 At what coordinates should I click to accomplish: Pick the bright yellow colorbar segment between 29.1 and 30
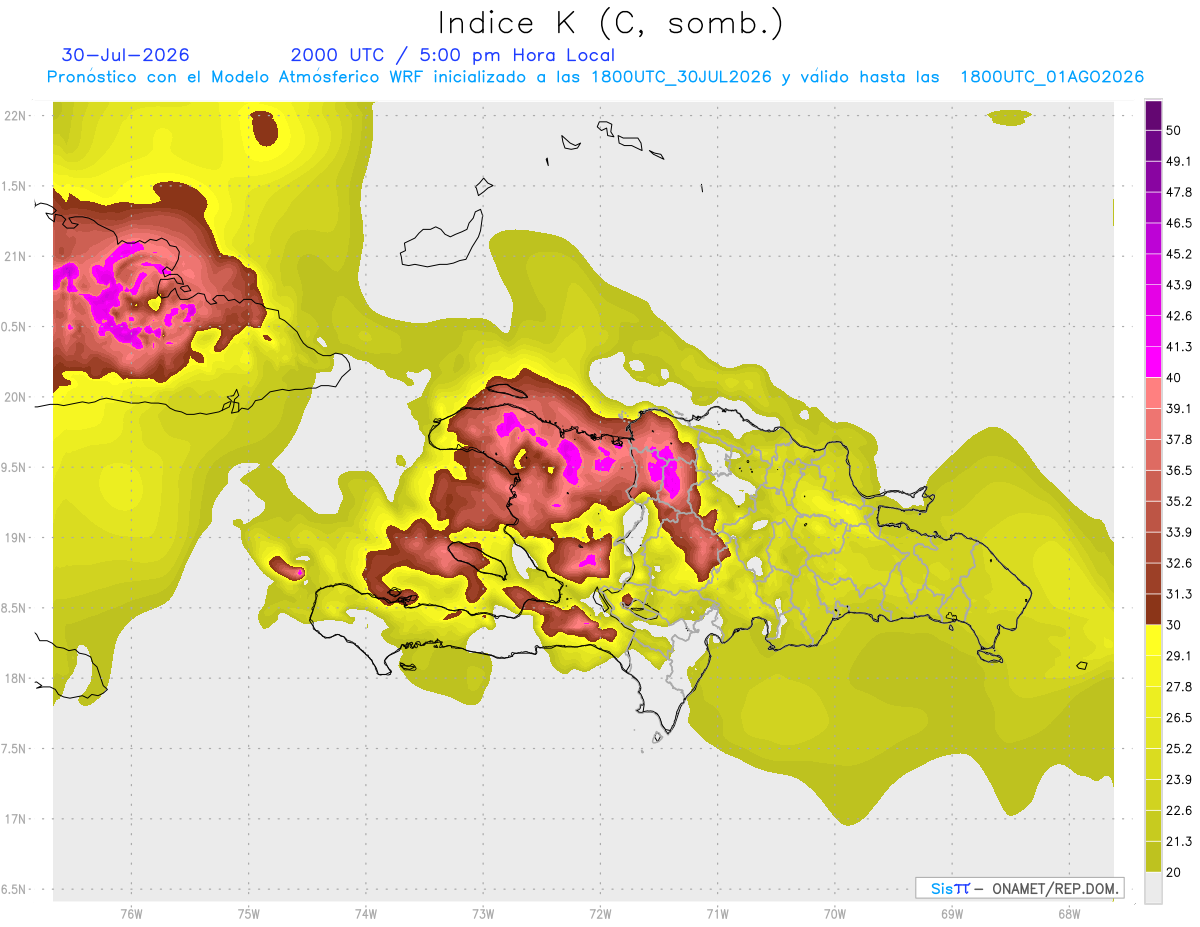pos(1153,640)
